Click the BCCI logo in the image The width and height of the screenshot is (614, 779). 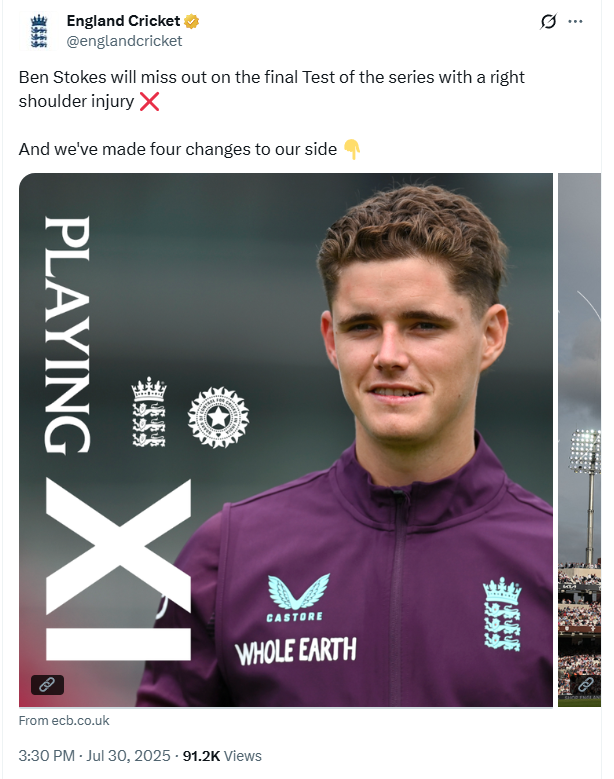point(217,416)
